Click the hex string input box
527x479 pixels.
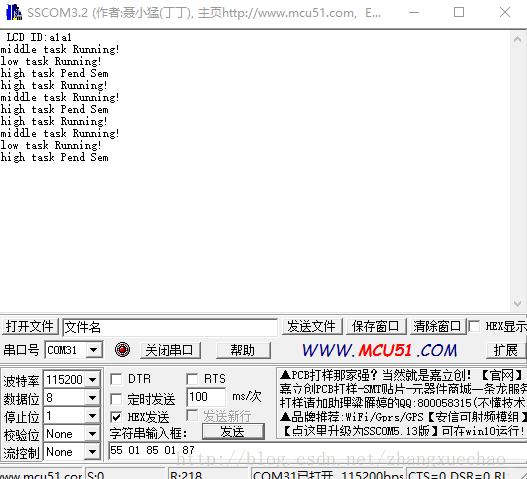point(318,451)
